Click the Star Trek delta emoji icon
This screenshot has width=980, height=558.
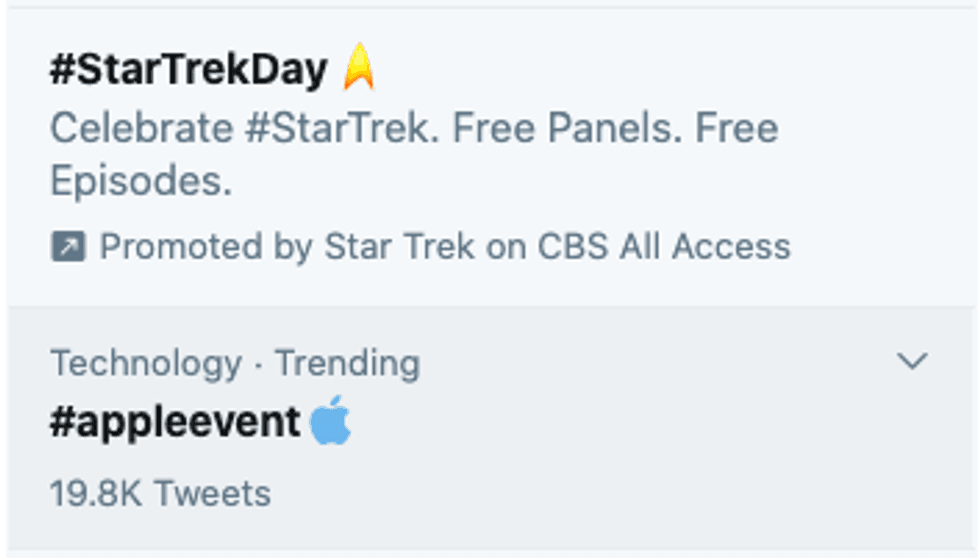(359, 70)
